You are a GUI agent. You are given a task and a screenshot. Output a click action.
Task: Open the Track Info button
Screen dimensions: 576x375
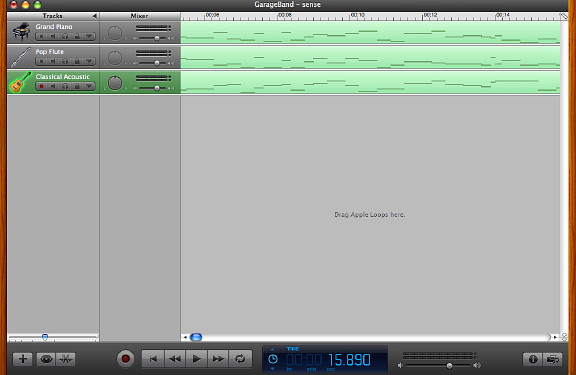point(533,359)
